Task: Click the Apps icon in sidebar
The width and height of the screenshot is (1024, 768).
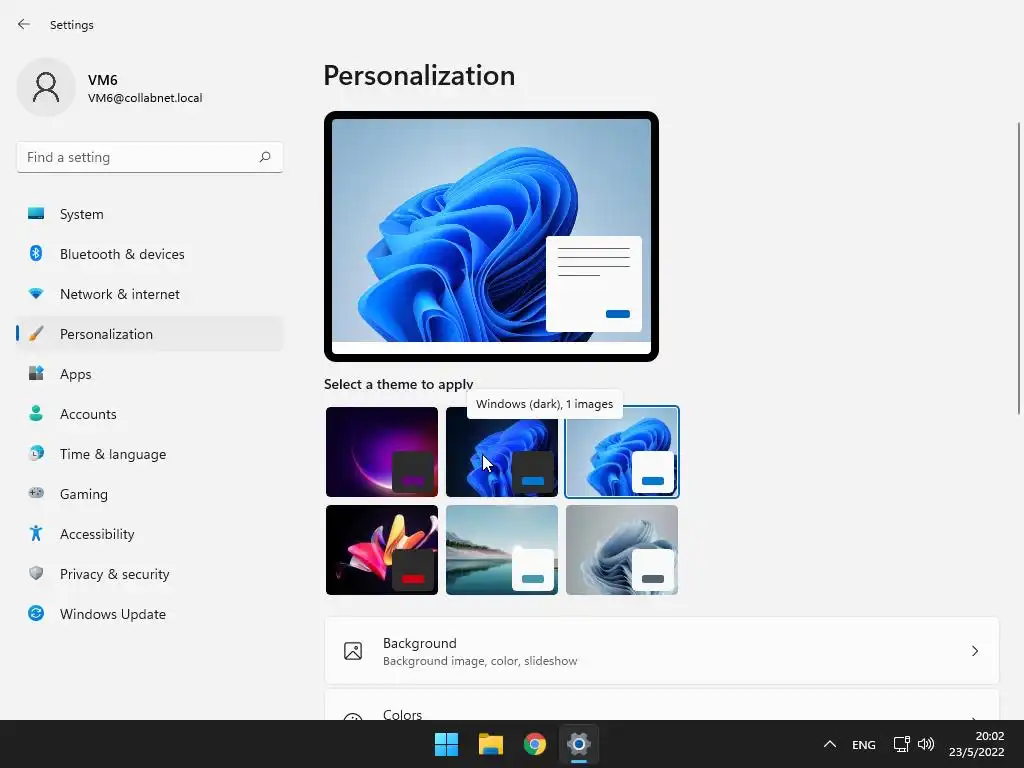Action: (x=36, y=374)
